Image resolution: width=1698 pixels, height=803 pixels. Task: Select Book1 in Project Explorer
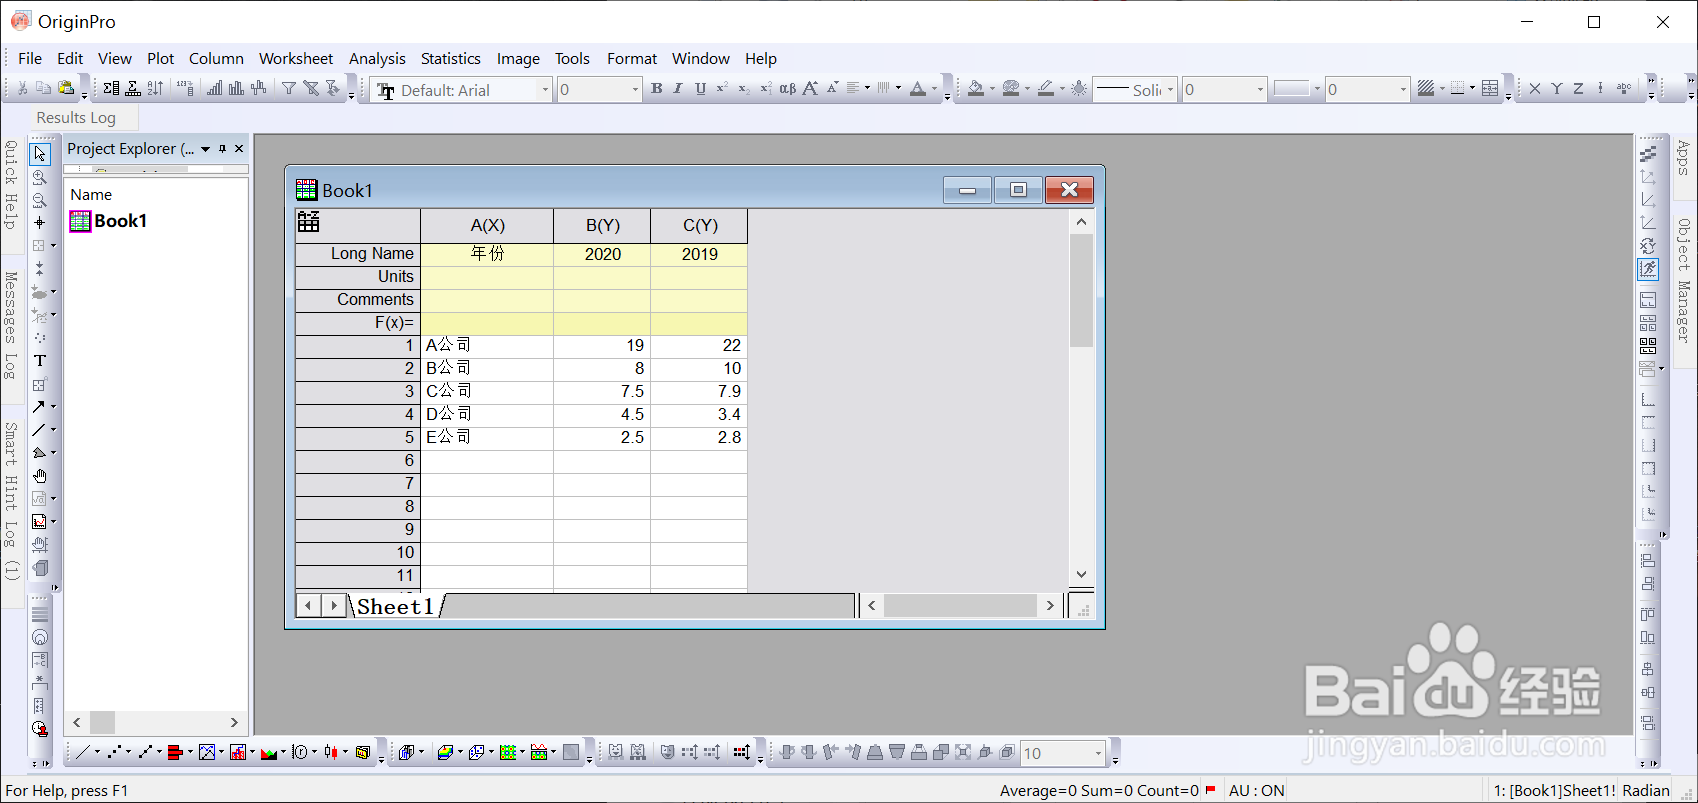tap(109, 221)
